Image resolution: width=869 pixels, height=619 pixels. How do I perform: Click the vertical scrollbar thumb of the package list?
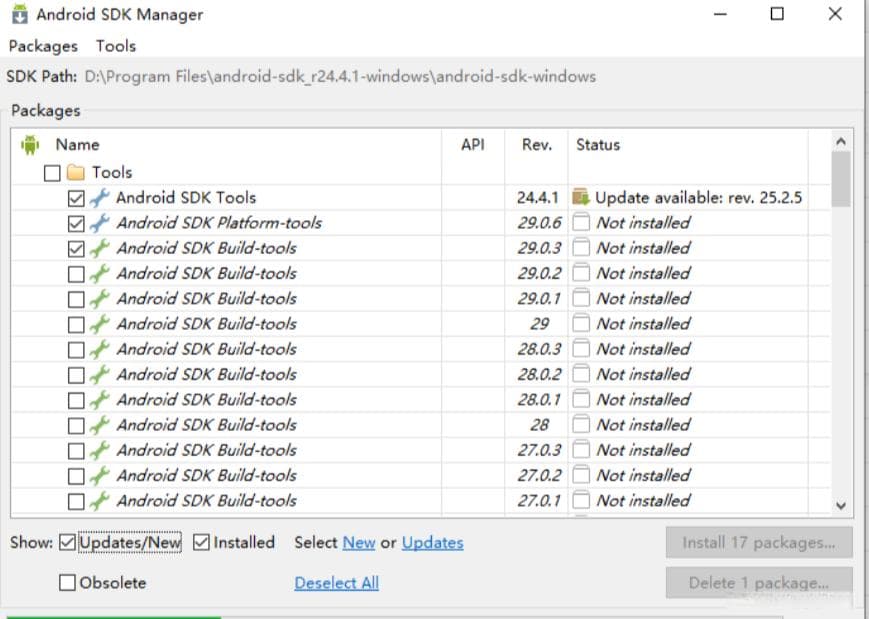[841, 179]
